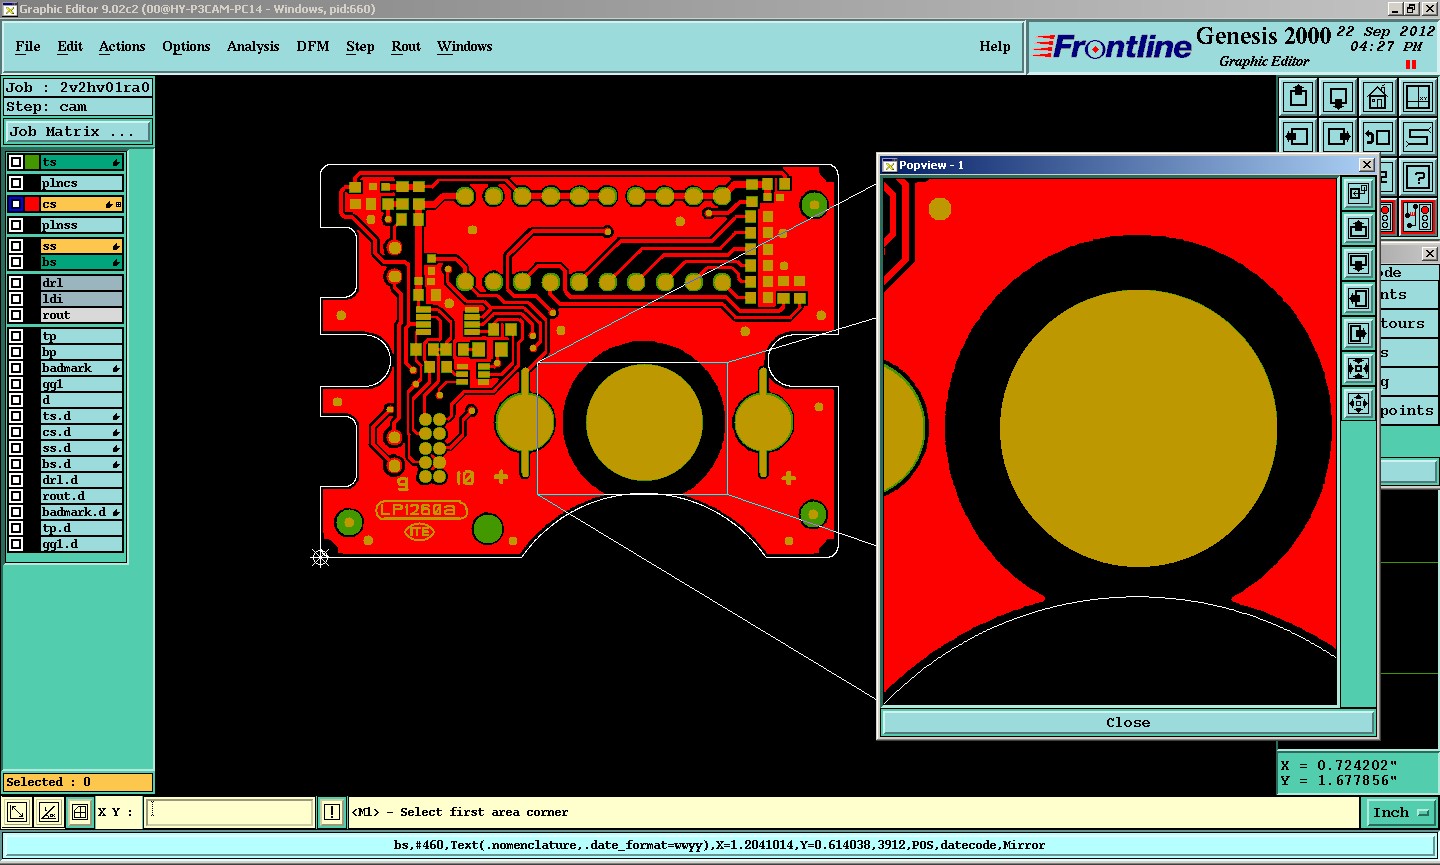The image size is (1440, 865).
Task: Click red color swatch of cs layer
Action: coord(32,204)
